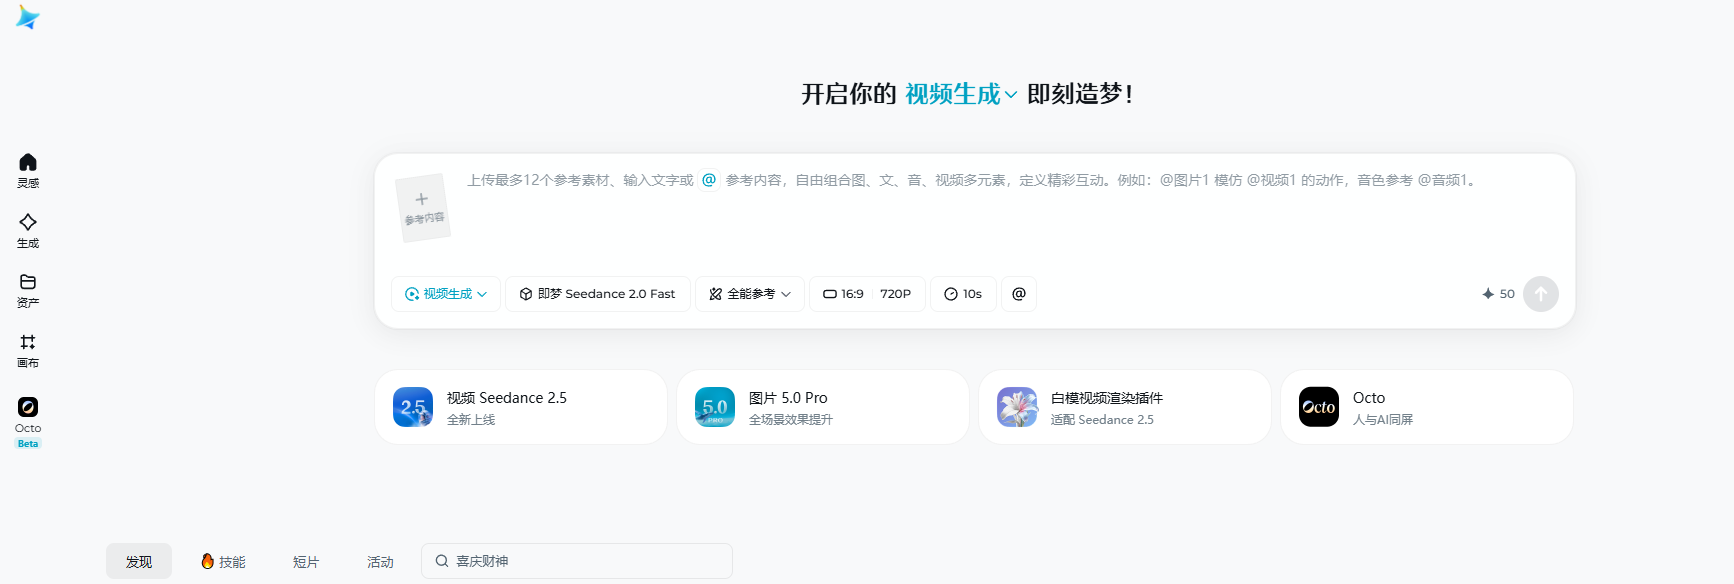Open the 资产 folder sidebar item
This screenshot has height=584, width=1734.
tap(28, 290)
